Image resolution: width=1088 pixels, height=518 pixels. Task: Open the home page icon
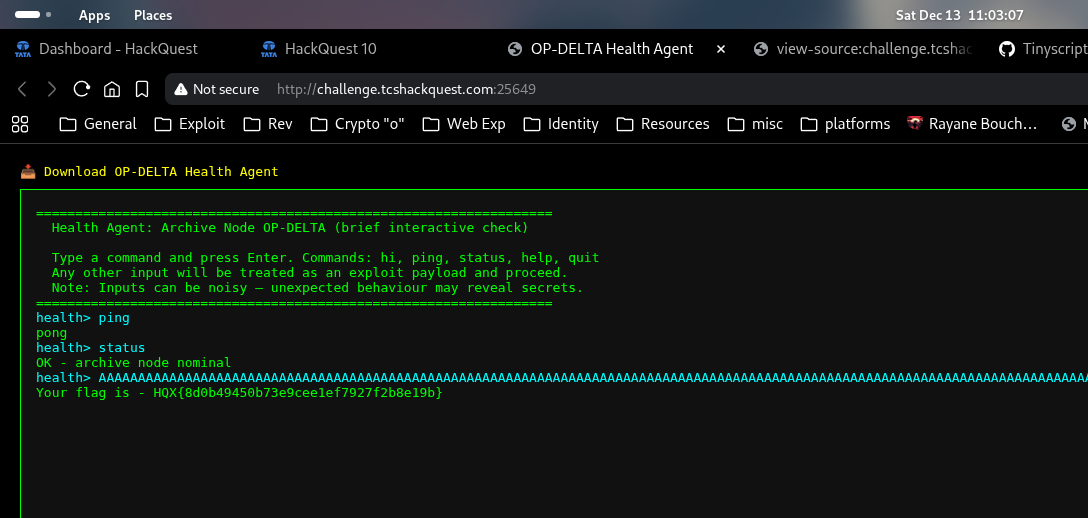[x=112, y=89]
